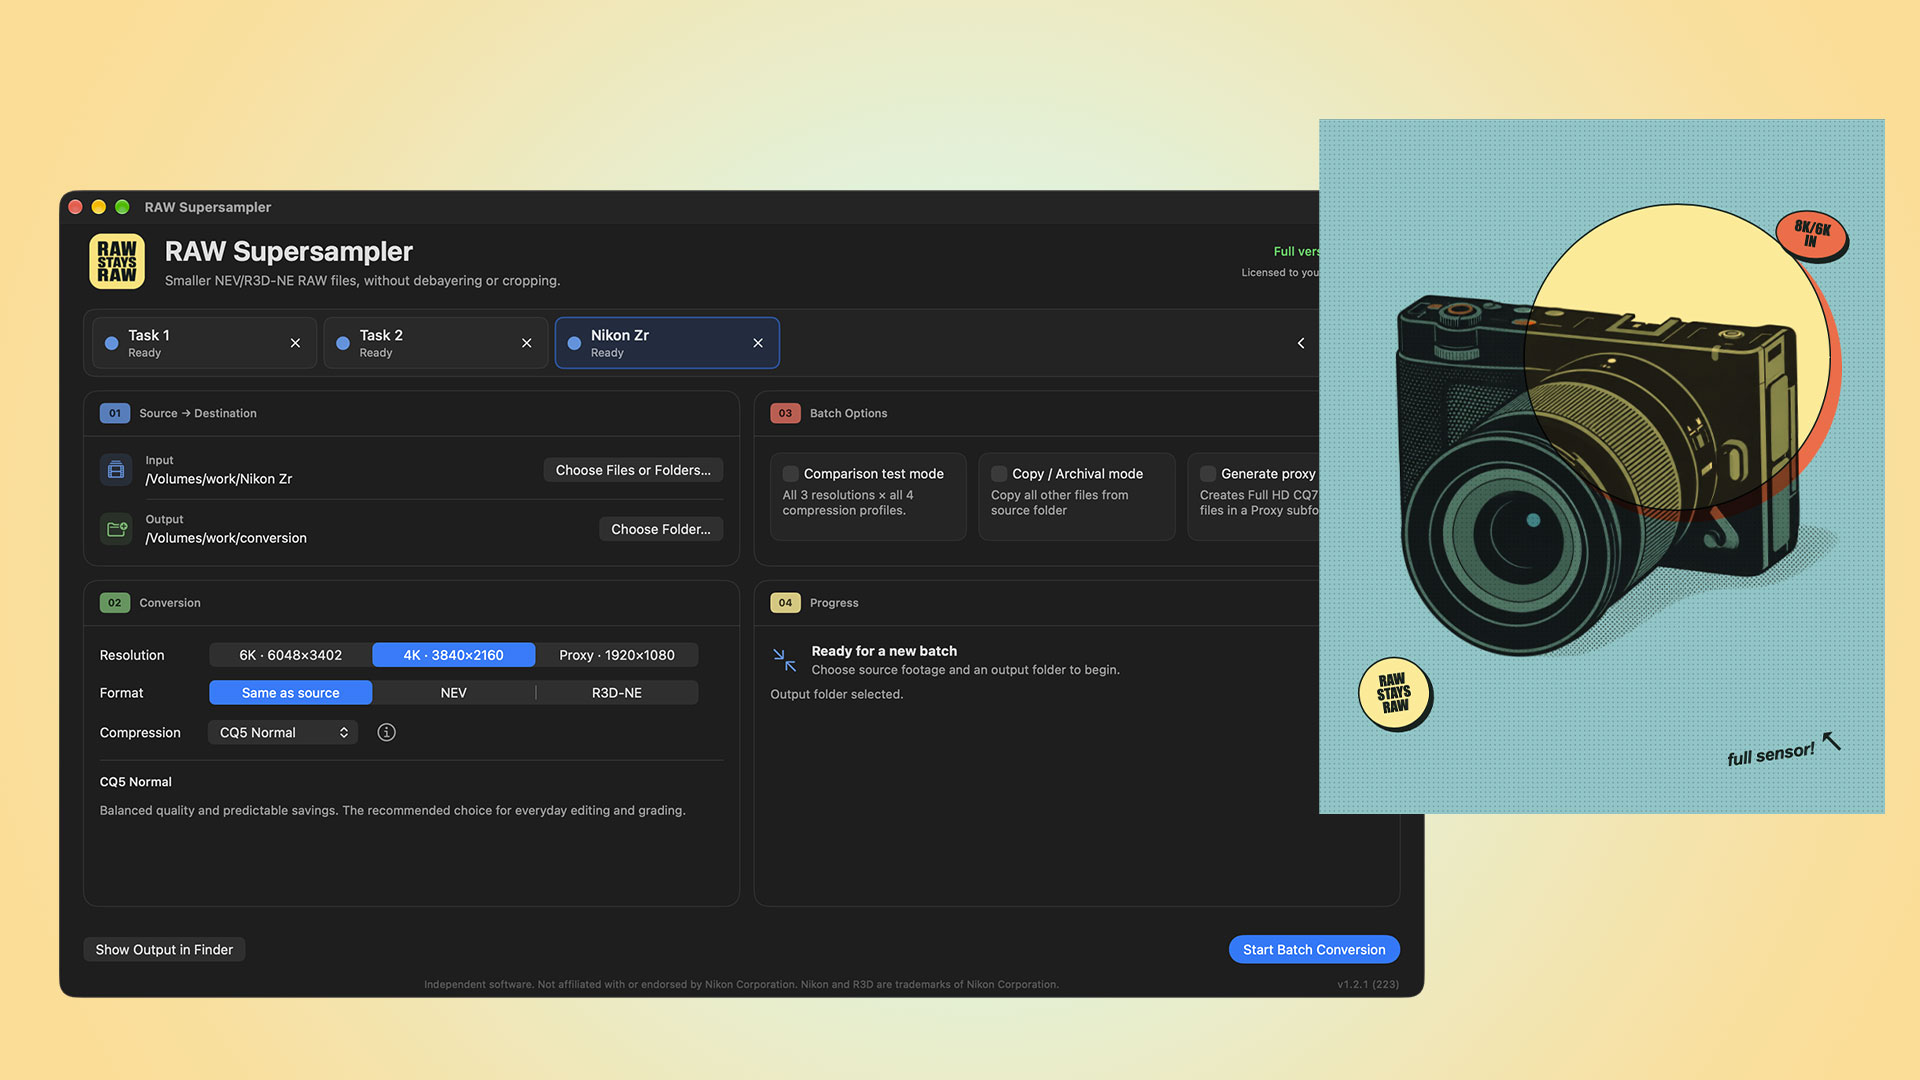Open the CQ5 Normal compression dropdown
This screenshot has width=1920, height=1080.
283,733
